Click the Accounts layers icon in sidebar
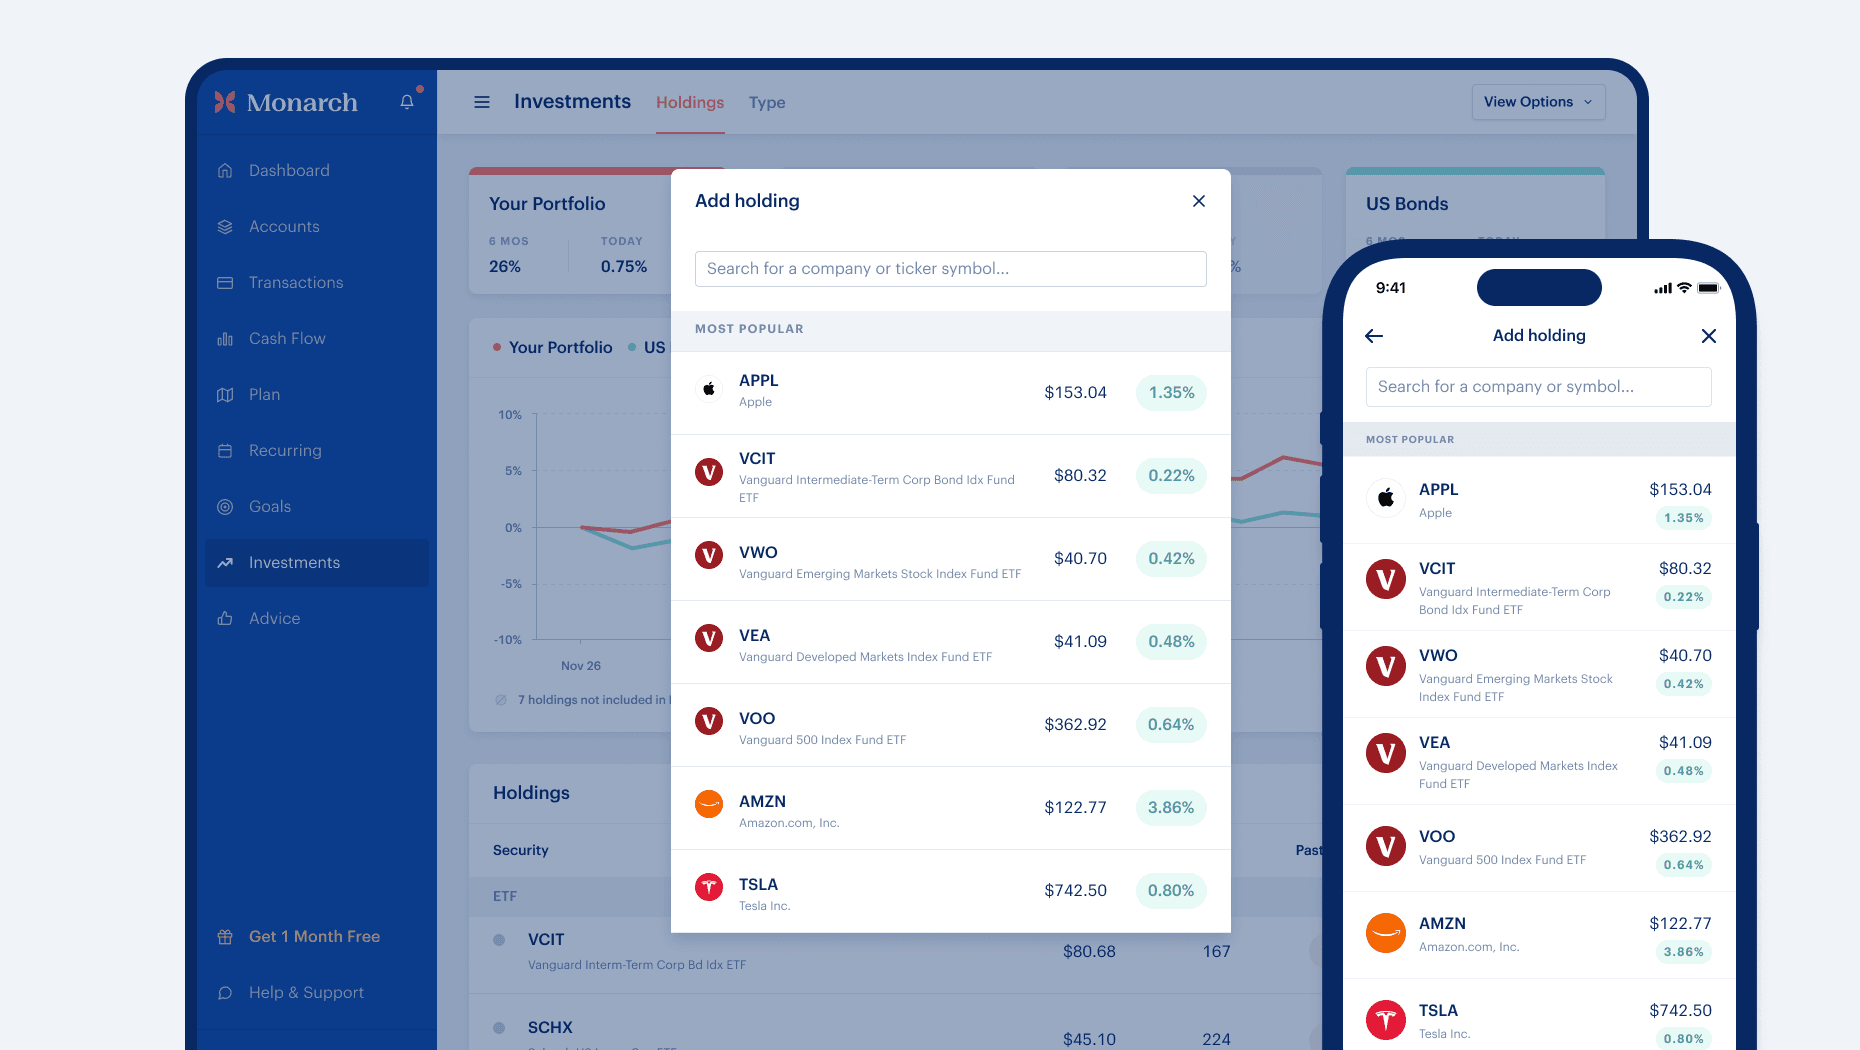This screenshot has width=1860, height=1050. click(225, 227)
